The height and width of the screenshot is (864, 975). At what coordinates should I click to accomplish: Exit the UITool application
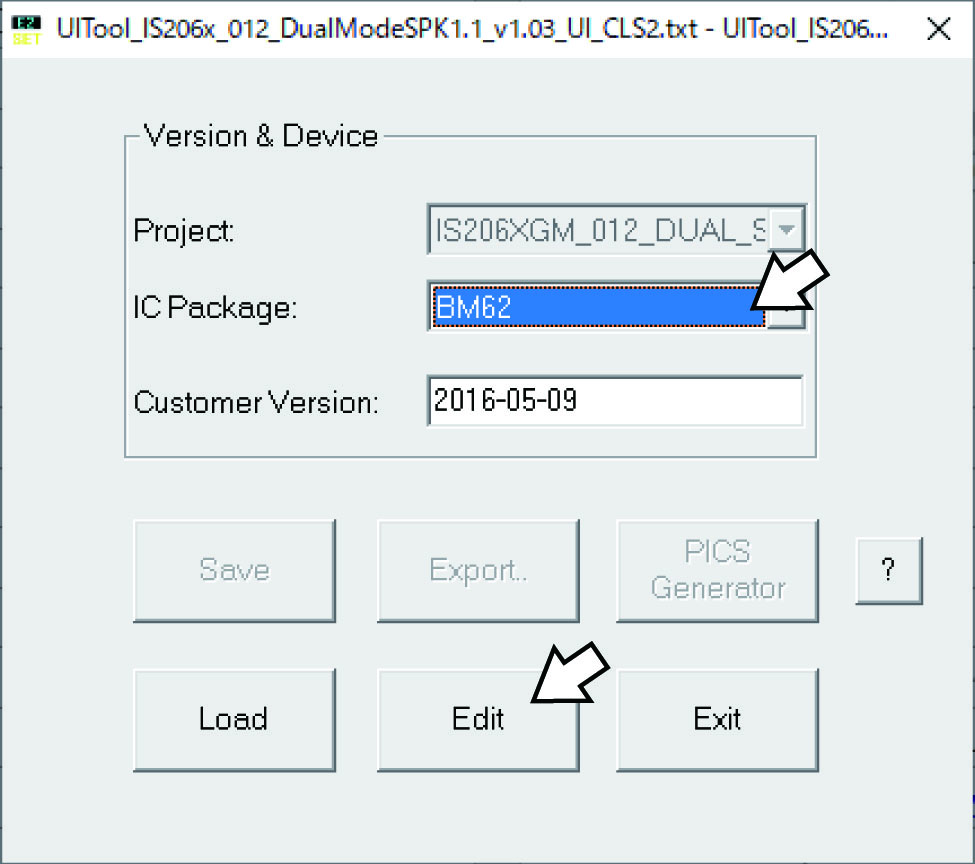pos(718,720)
